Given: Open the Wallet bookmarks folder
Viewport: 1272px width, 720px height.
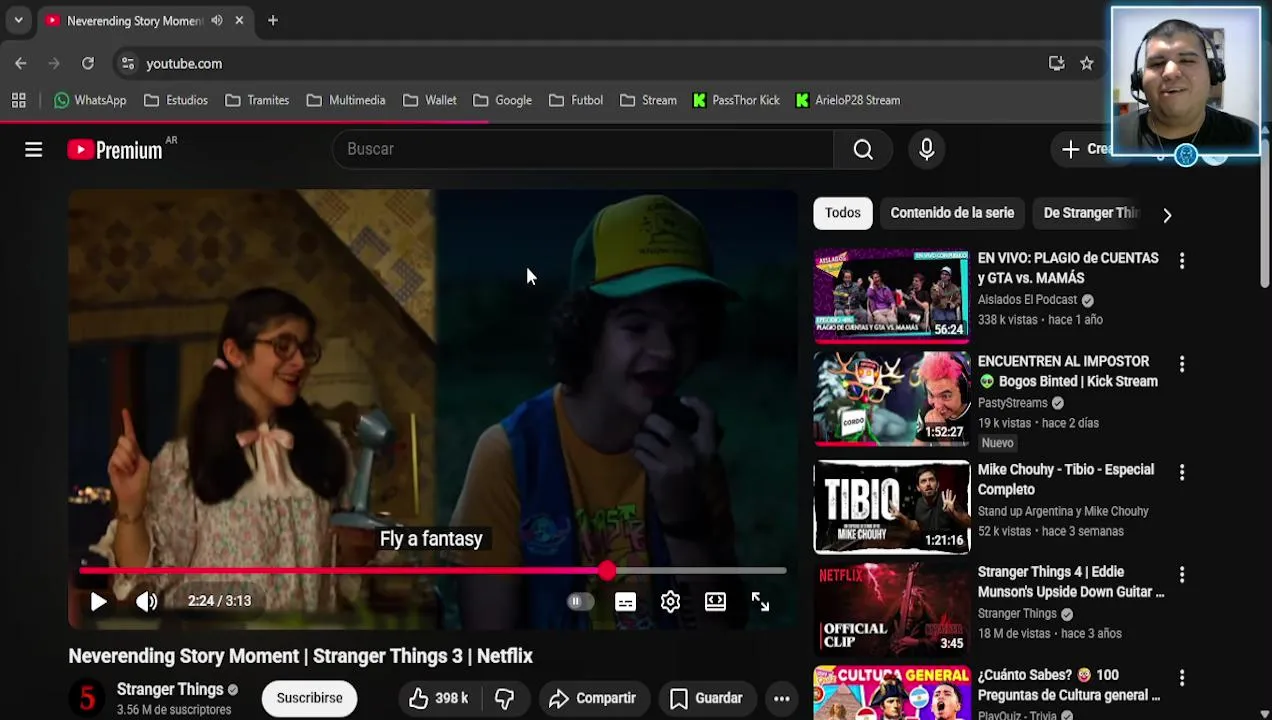Looking at the screenshot, I should (x=430, y=100).
